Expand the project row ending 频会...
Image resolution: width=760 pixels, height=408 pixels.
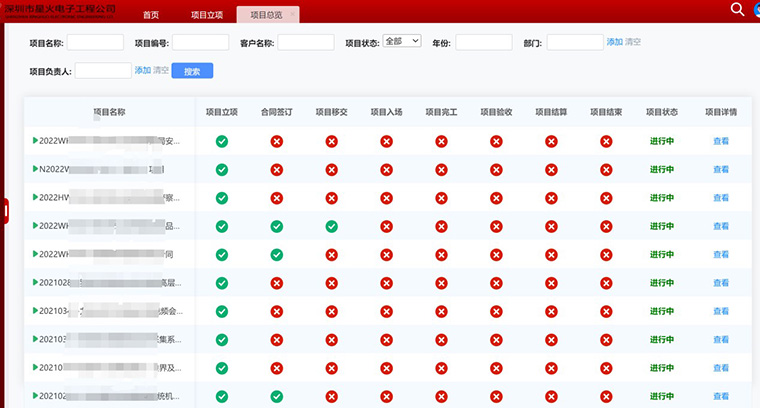pyautogui.click(x=35, y=311)
